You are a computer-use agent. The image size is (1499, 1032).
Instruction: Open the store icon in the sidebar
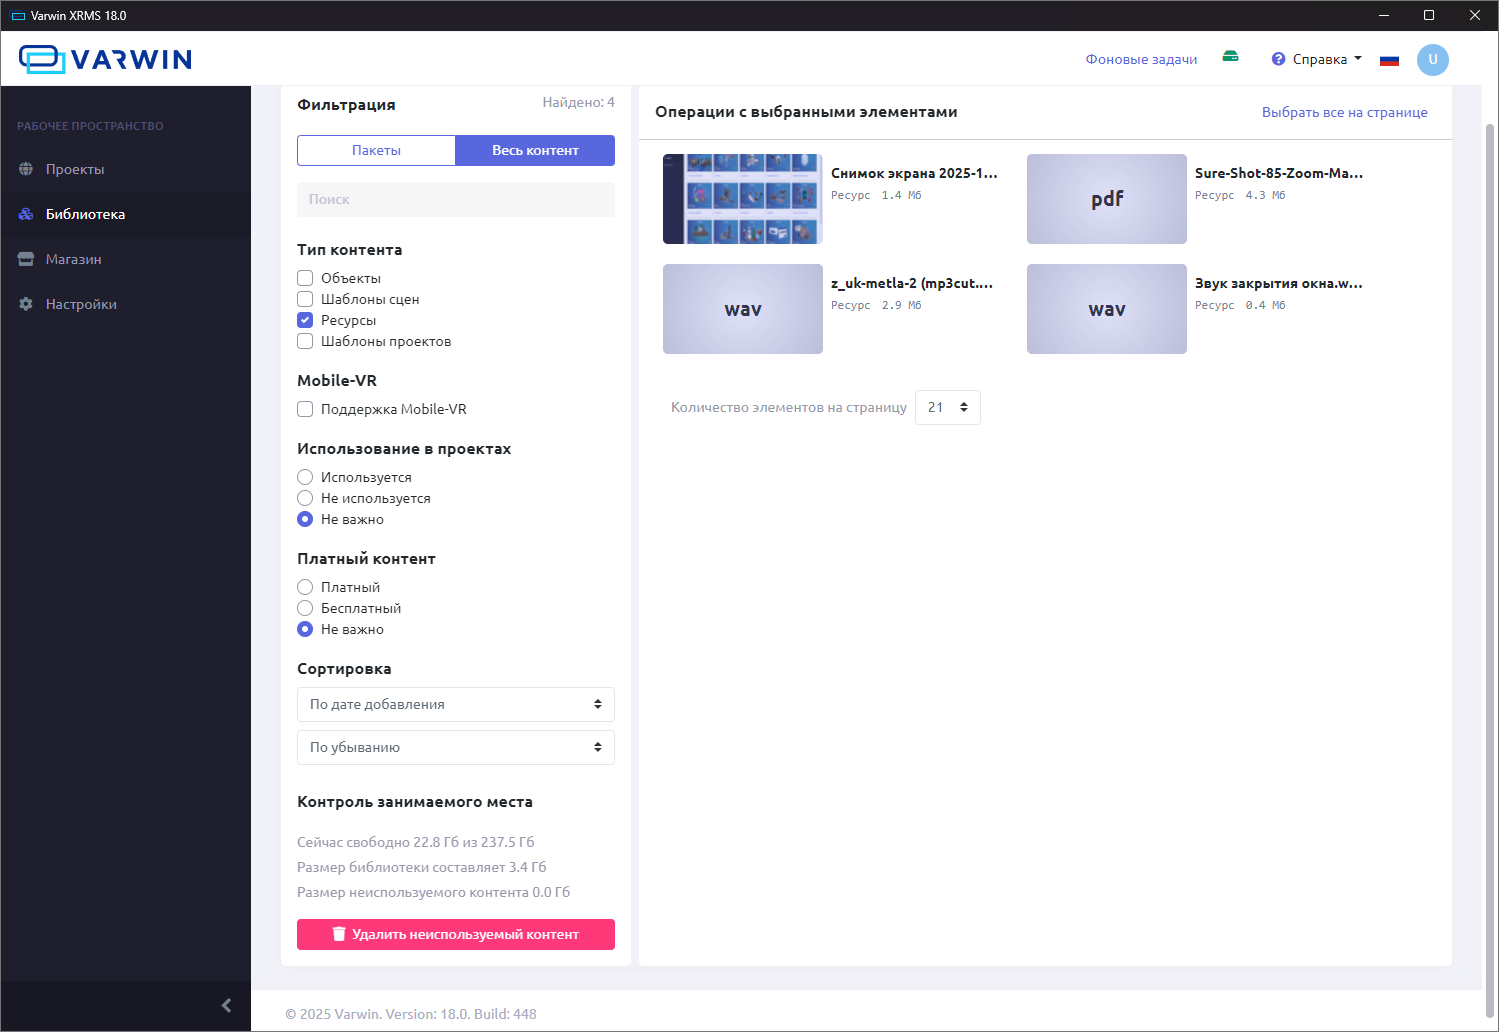click(26, 259)
